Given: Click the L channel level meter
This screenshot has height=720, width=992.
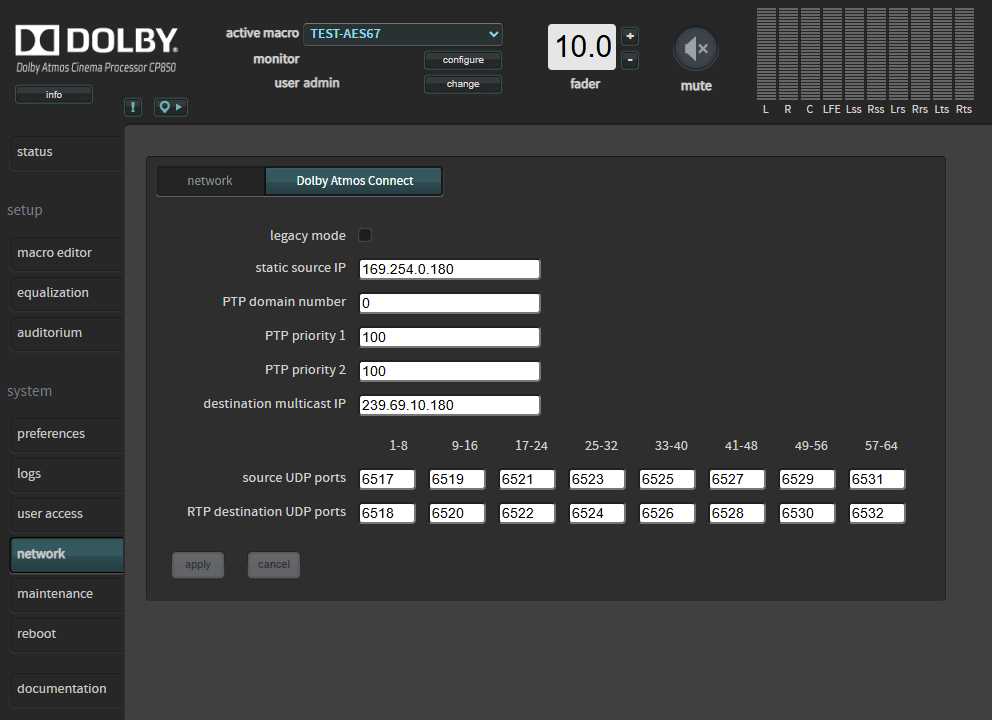Looking at the screenshot, I should tap(766, 54).
